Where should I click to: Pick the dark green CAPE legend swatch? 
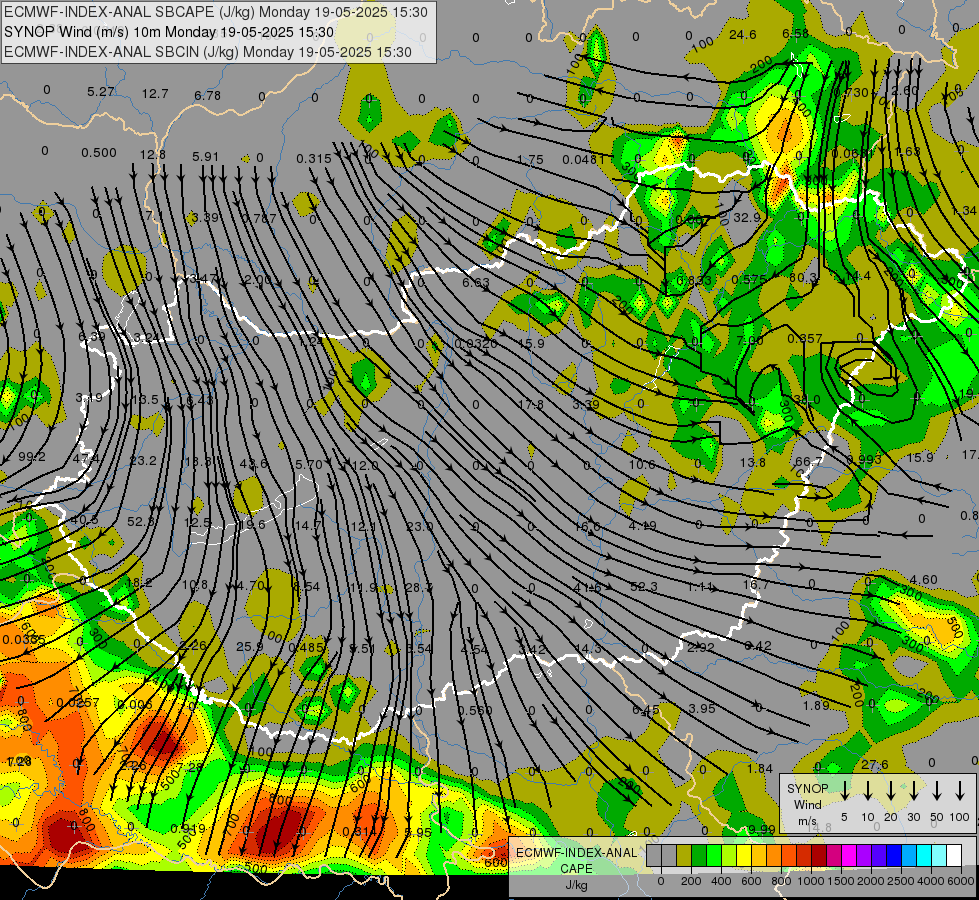click(699, 855)
